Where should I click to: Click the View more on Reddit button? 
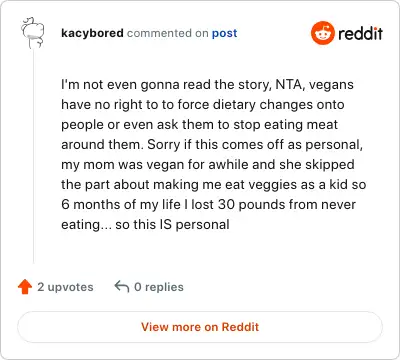tap(200, 327)
